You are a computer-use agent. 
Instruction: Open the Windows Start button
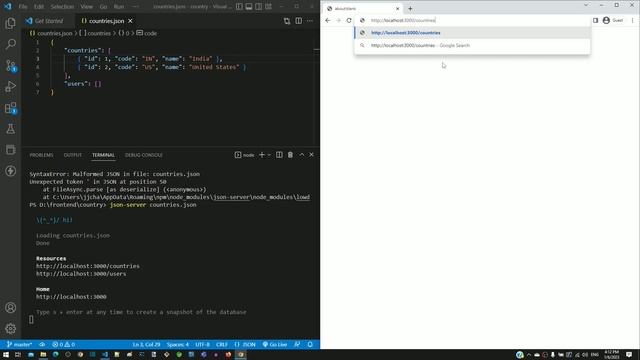click(x=6, y=355)
